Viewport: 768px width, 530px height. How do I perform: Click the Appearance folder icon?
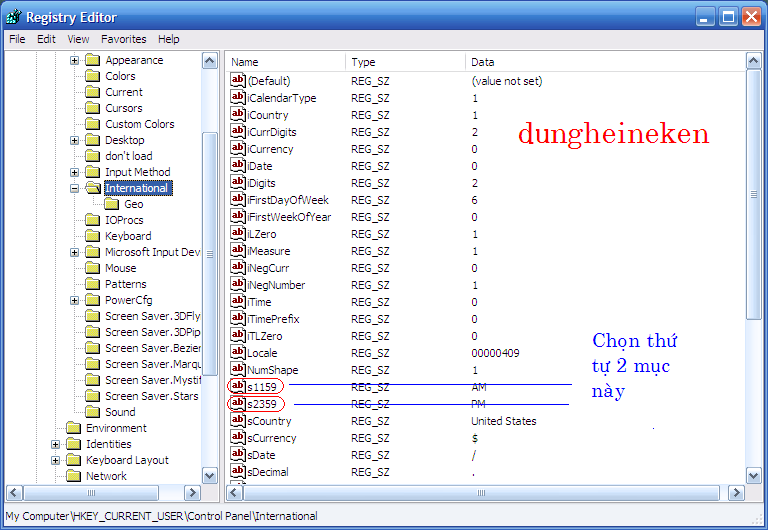[x=93, y=60]
